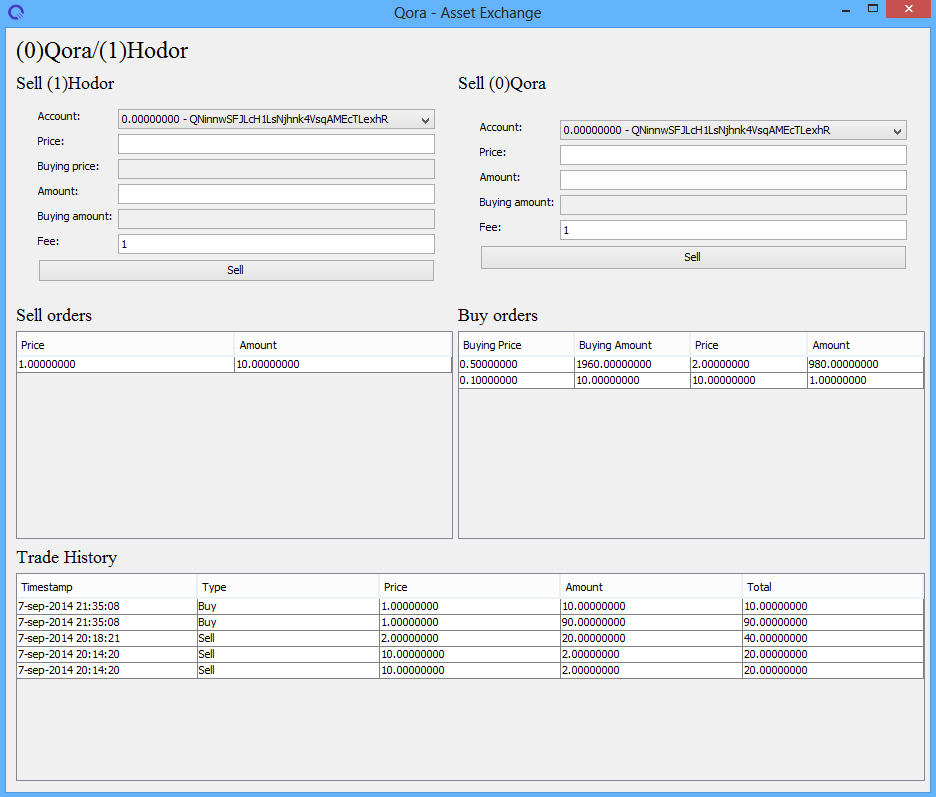This screenshot has width=936, height=797.
Task: Select the 1.00000000 price cell in Sell orders
Action: coord(125,364)
